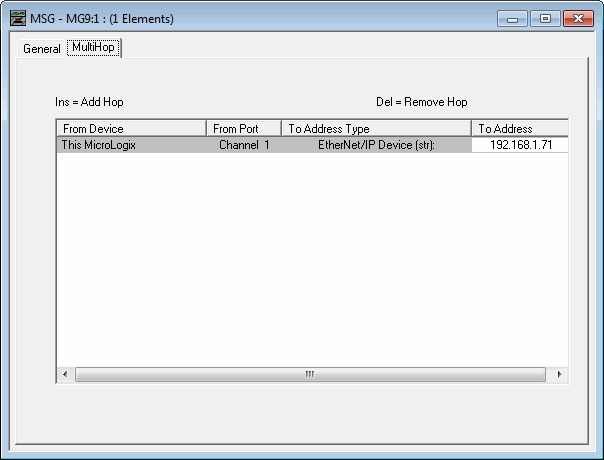The height and width of the screenshot is (460, 604).
Task: Select the 'EtherNet/IP Device (str):' cell
Action: [376, 145]
